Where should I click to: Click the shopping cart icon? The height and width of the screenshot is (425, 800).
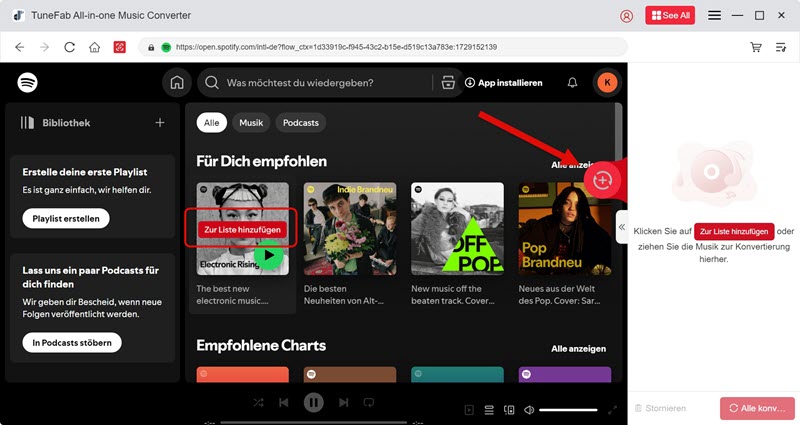[755, 47]
